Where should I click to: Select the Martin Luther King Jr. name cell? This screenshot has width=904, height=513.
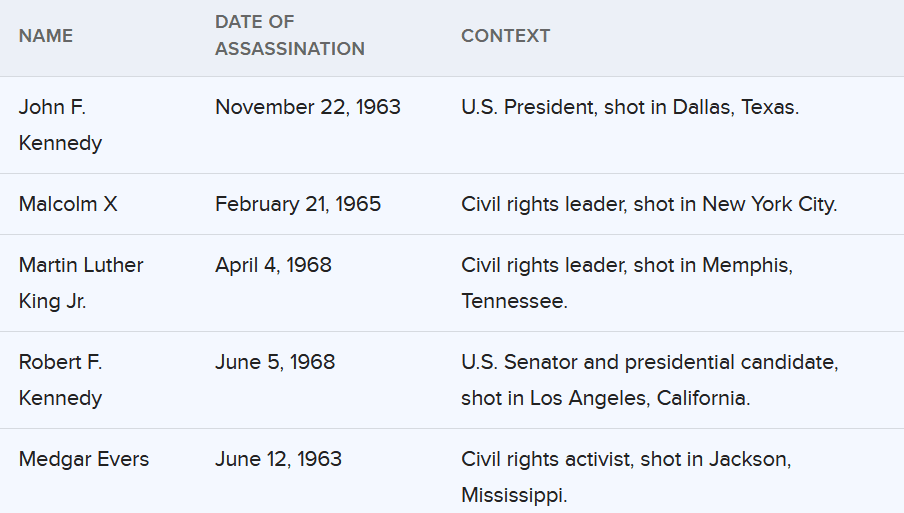80,283
